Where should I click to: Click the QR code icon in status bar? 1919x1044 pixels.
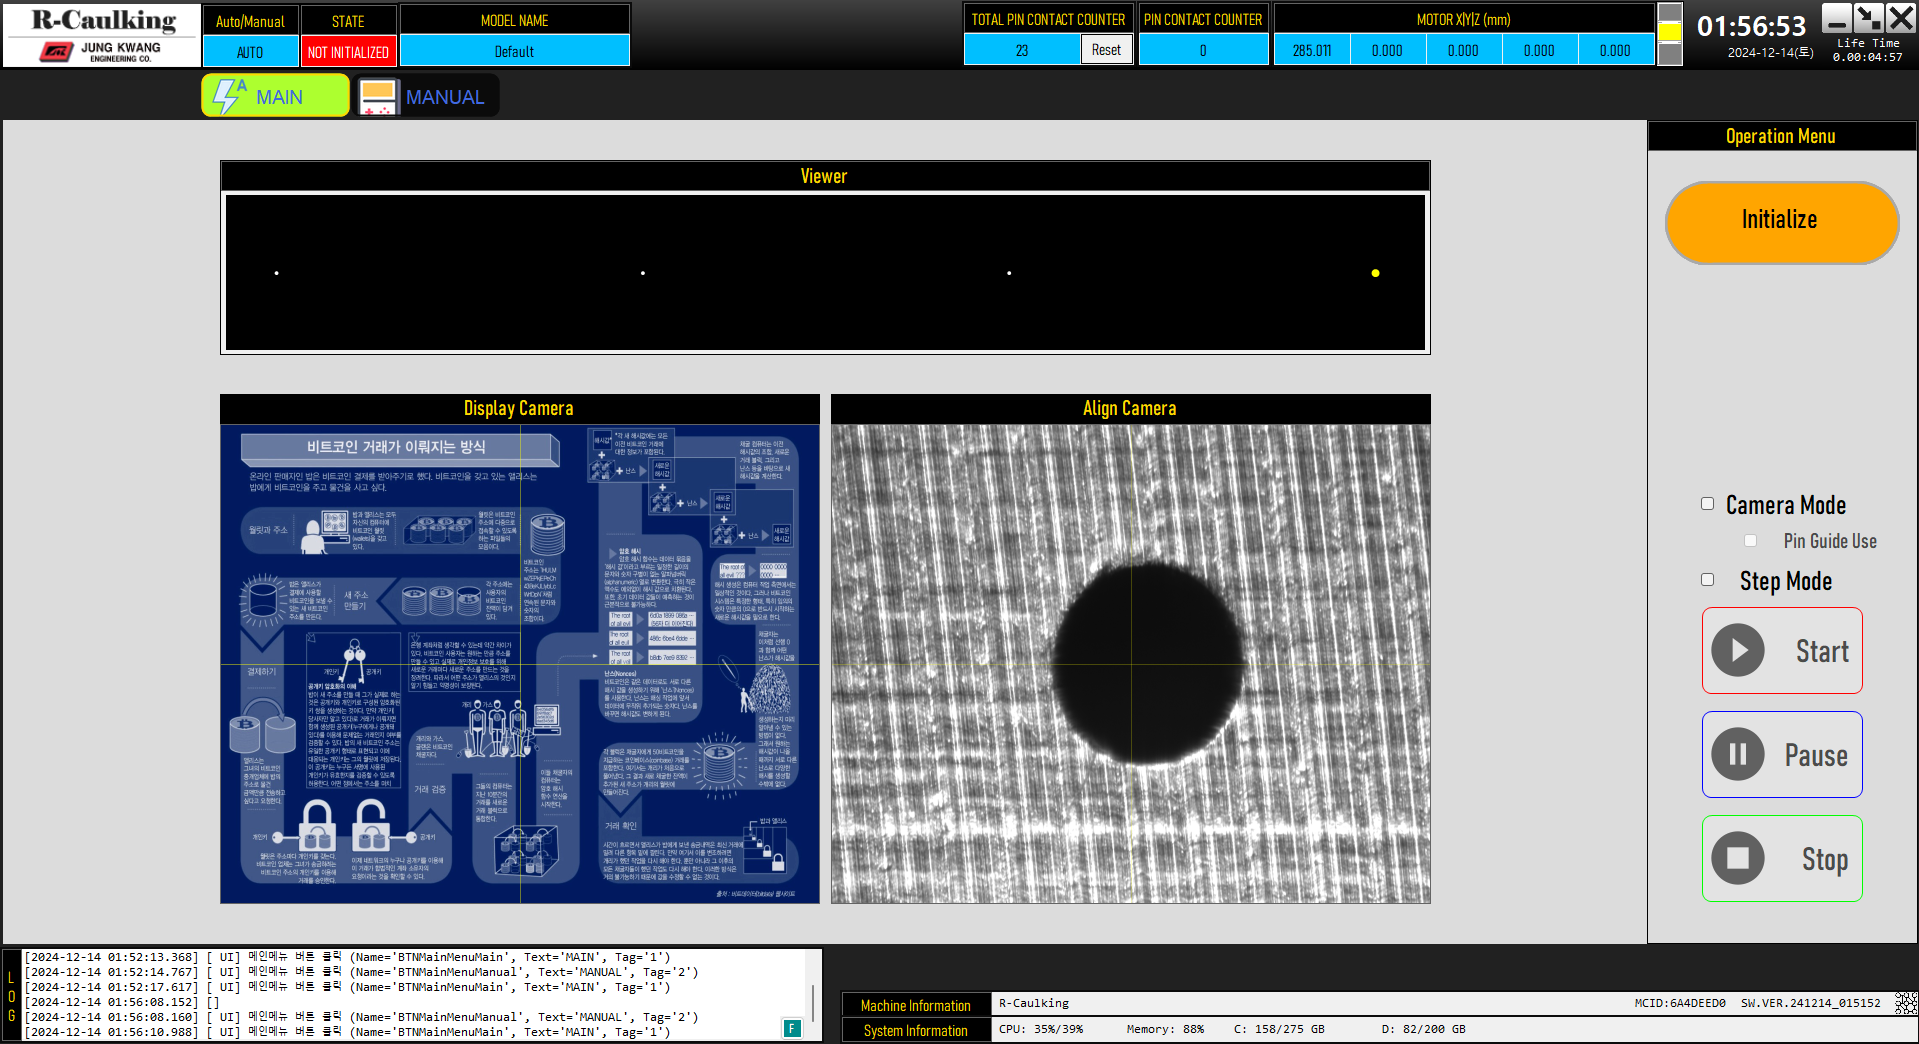(1906, 1003)
